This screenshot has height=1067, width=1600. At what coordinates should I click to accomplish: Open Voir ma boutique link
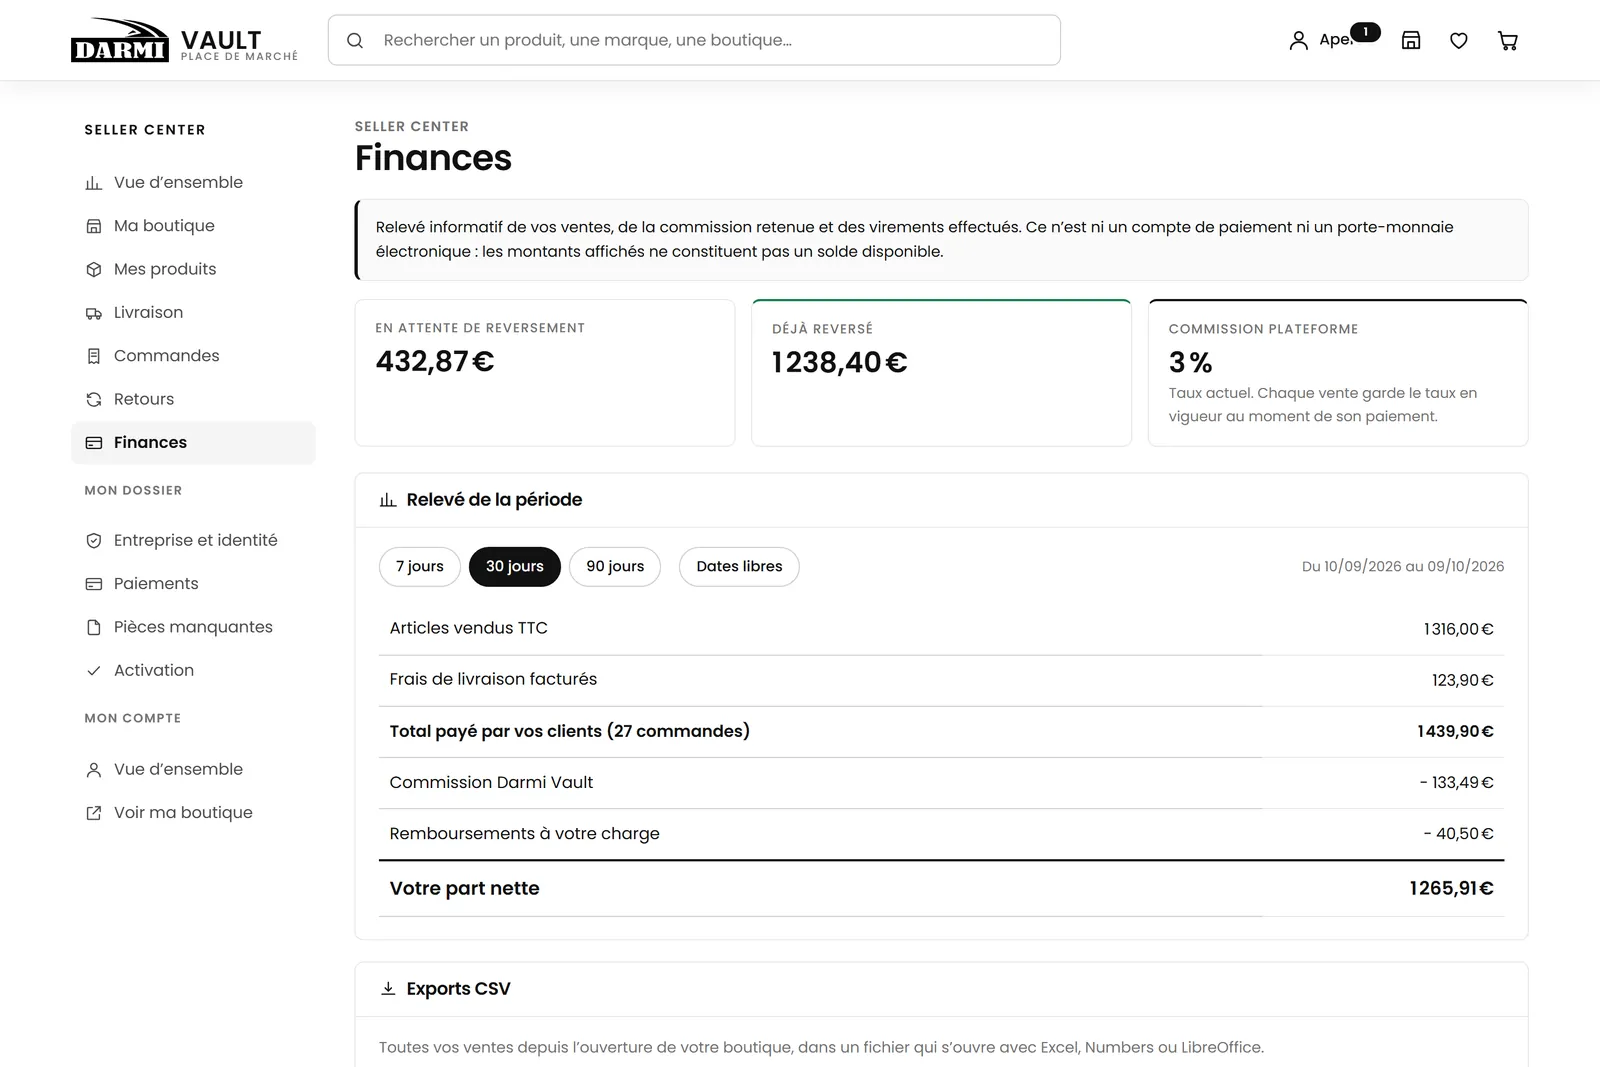(193, 813)
